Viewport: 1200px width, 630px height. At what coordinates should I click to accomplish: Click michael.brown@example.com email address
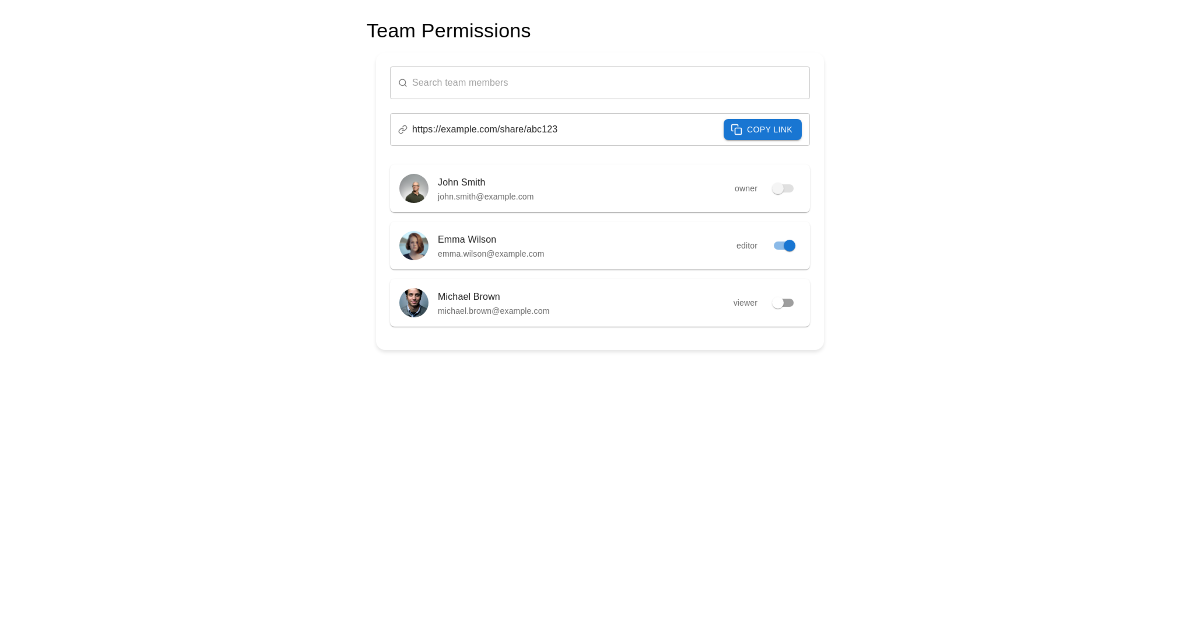(493, 311)
